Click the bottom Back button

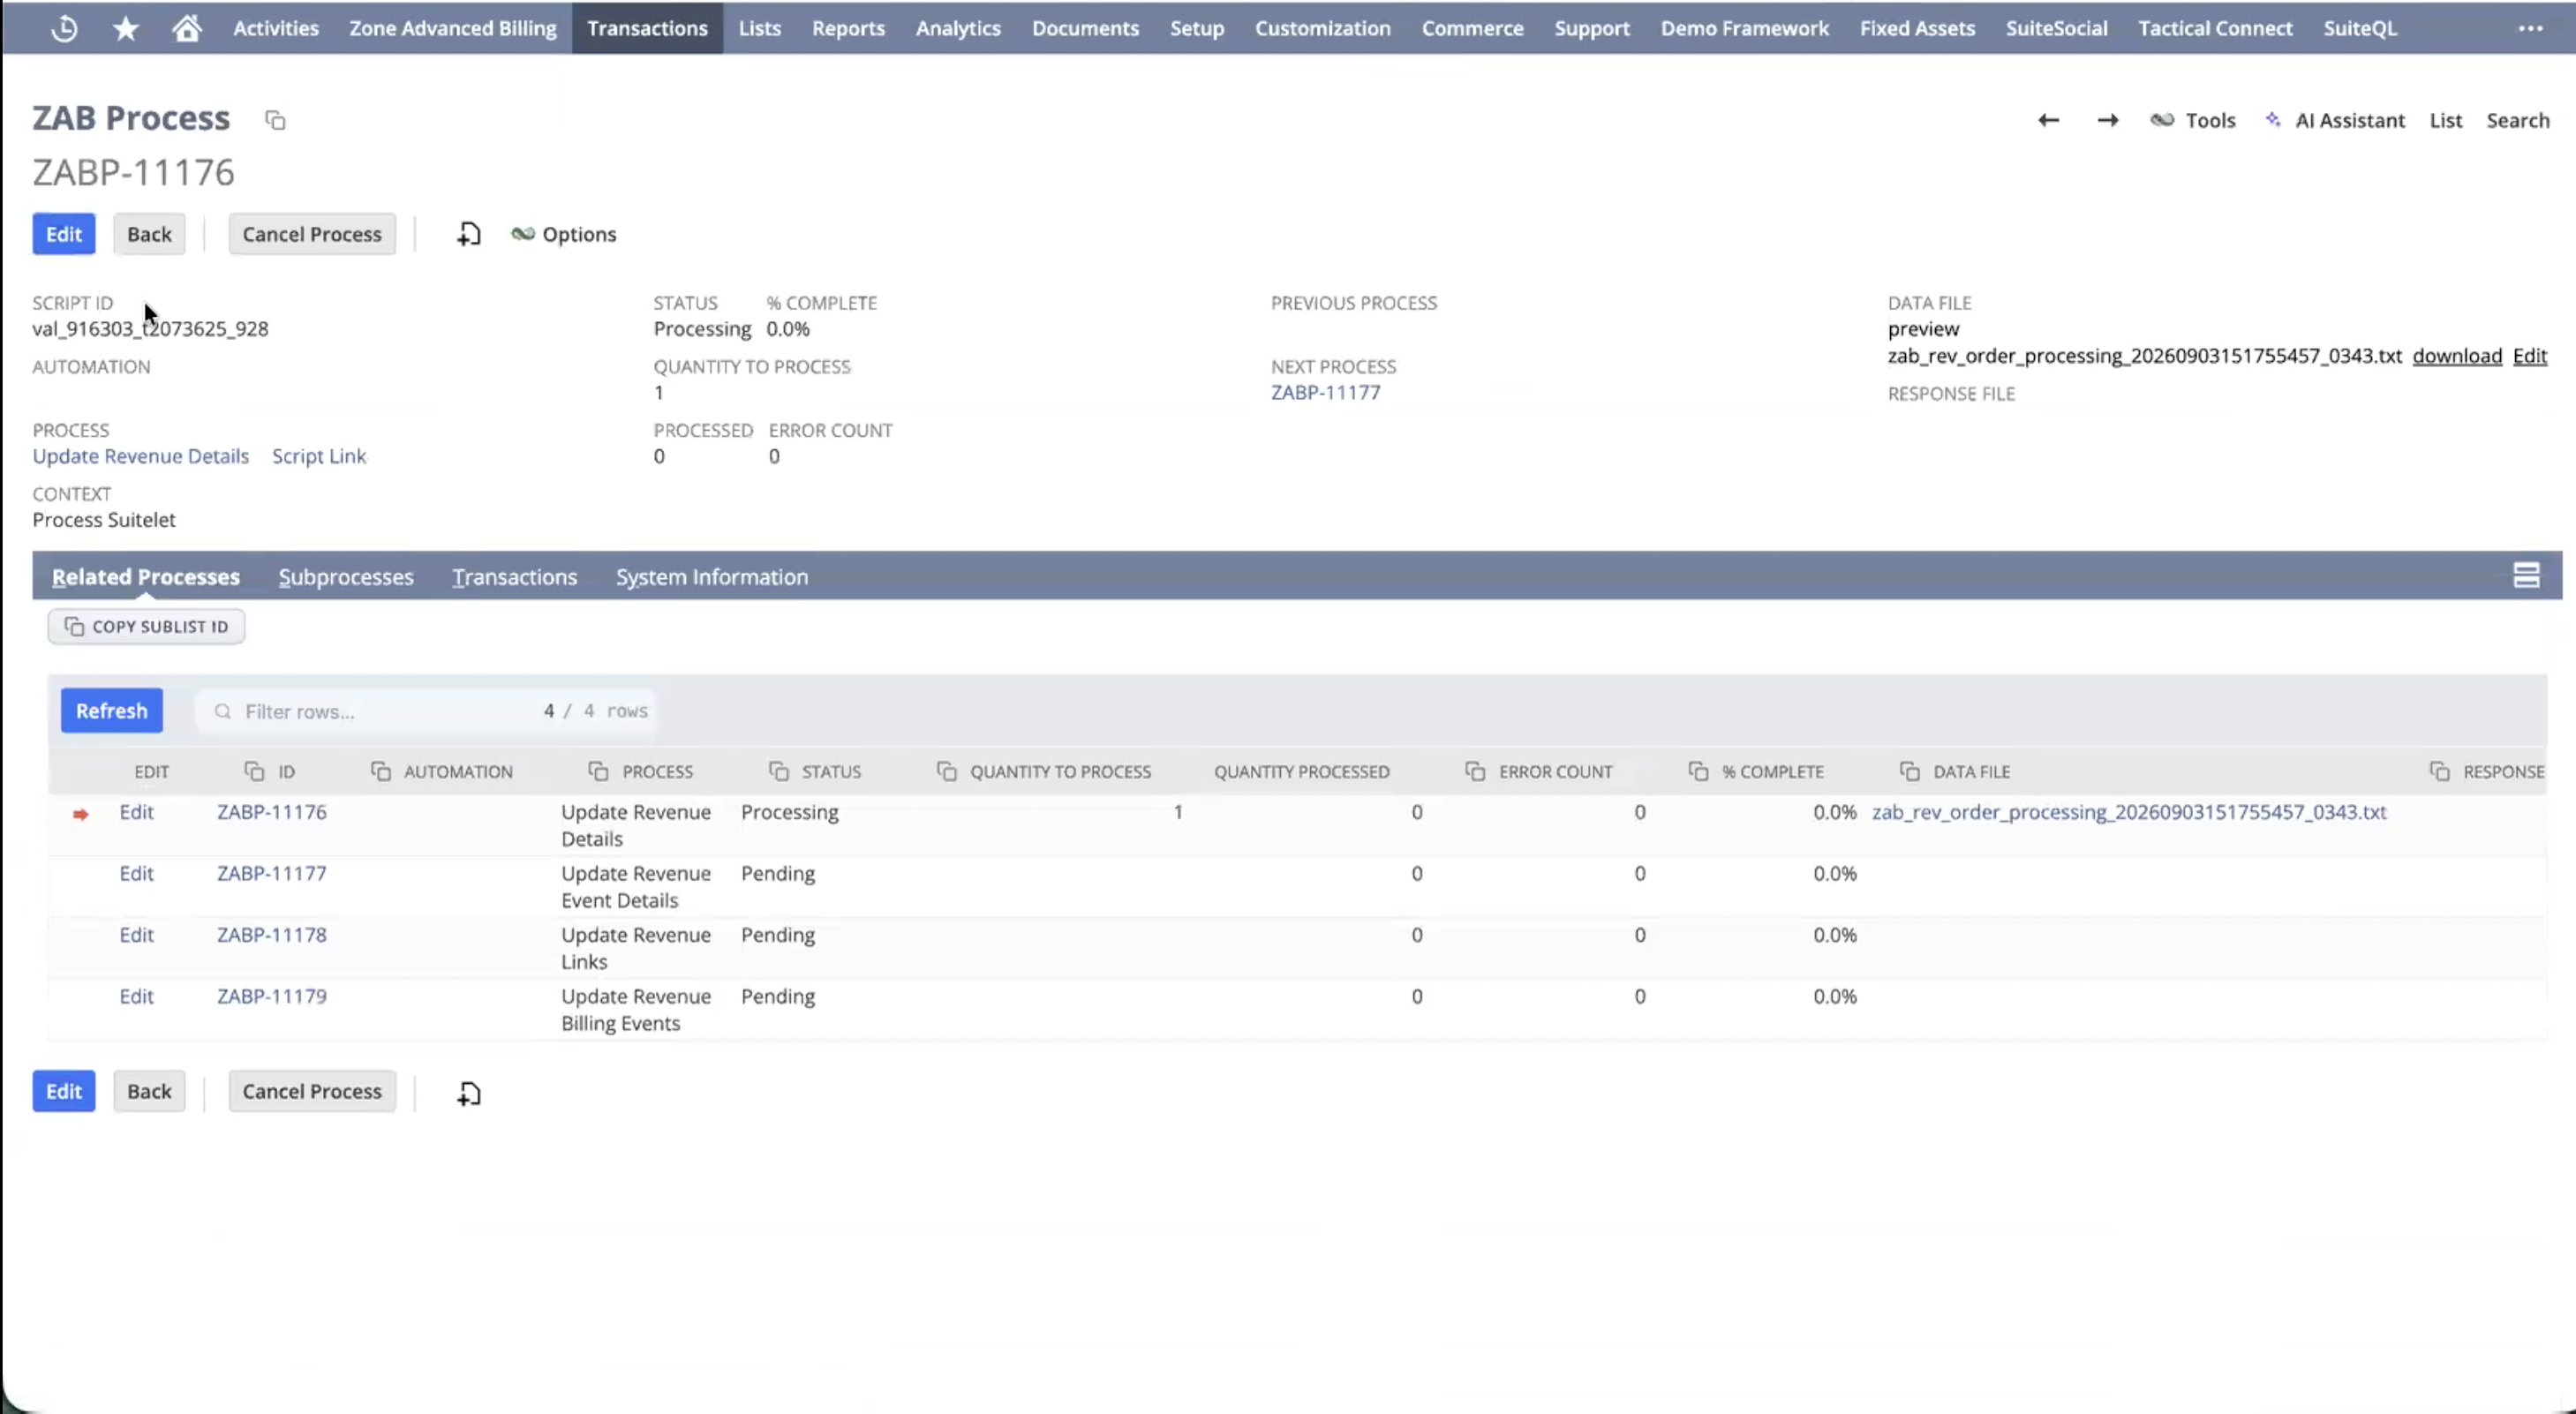[149, 1091]
